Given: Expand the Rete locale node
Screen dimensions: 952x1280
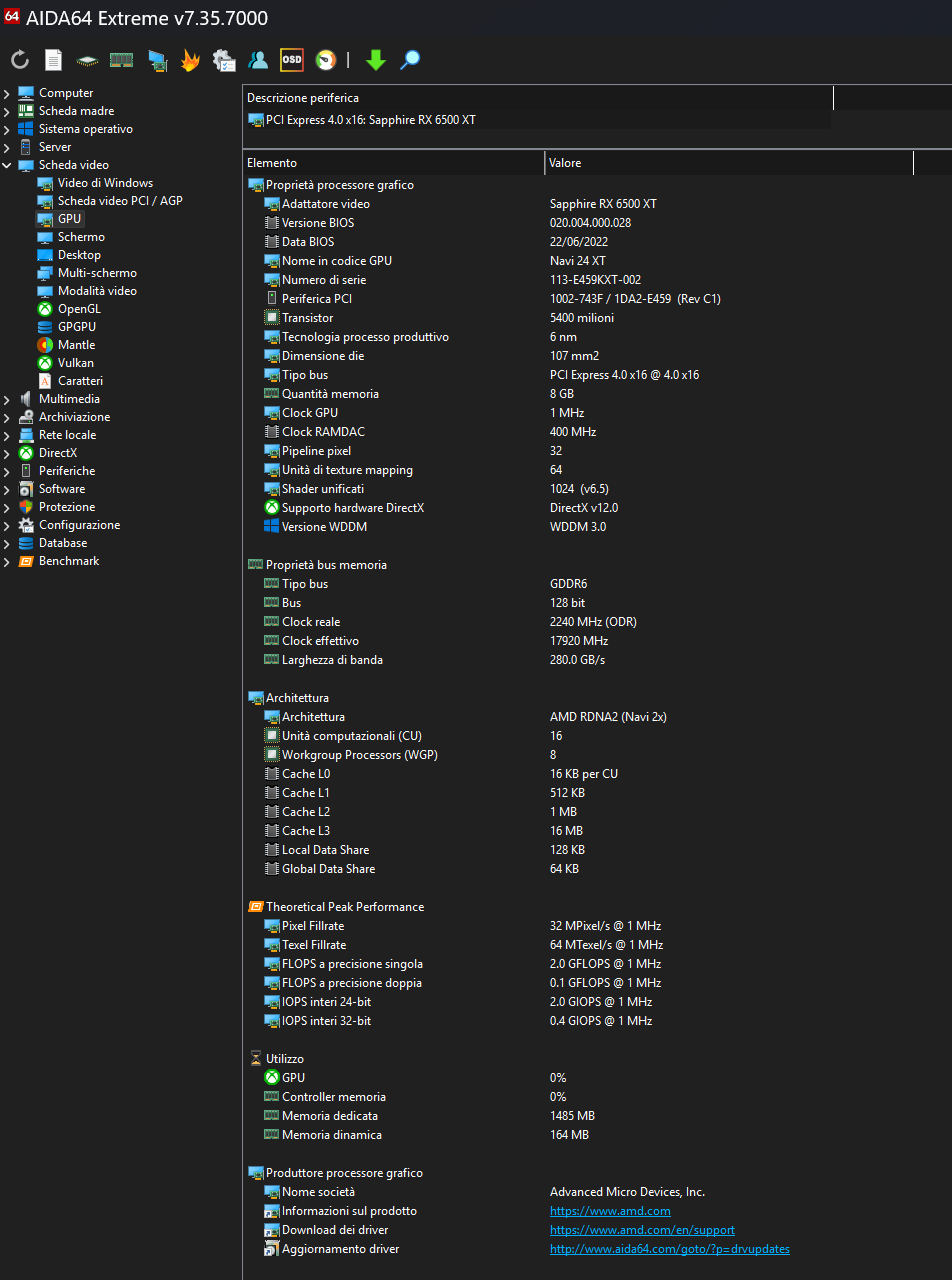Looking at the screenshot, I should point(7,435).
